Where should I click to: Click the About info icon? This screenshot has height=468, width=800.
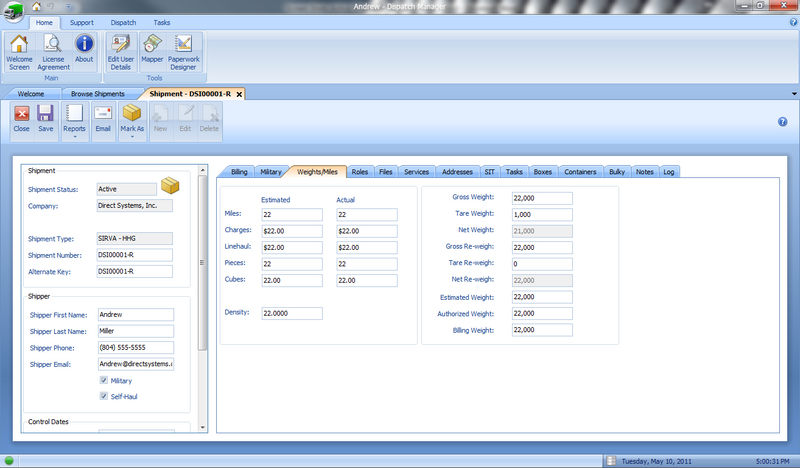[x=85, y=51]
